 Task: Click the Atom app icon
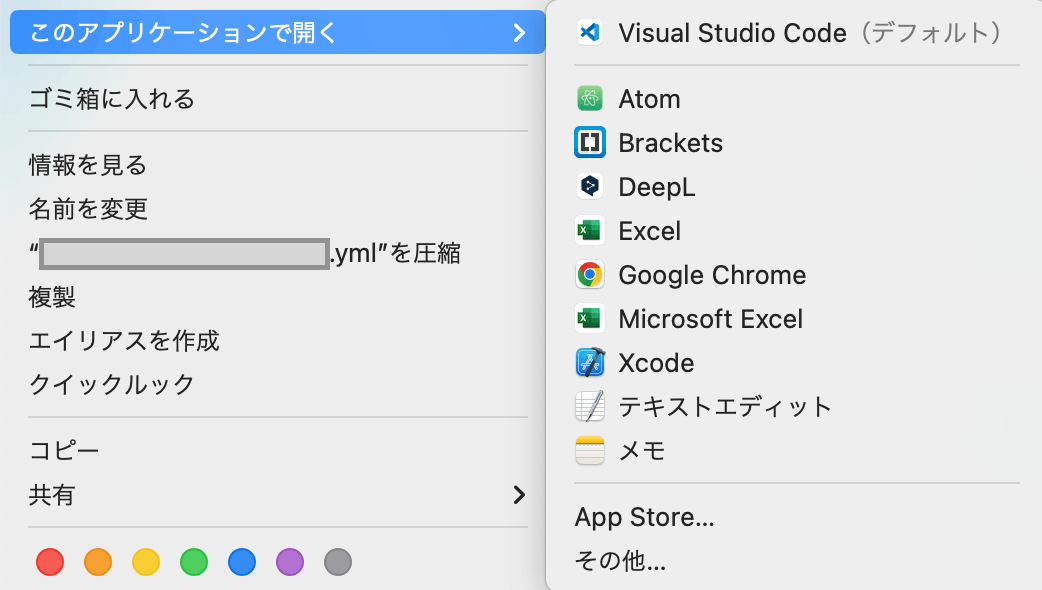pos(590,99)
